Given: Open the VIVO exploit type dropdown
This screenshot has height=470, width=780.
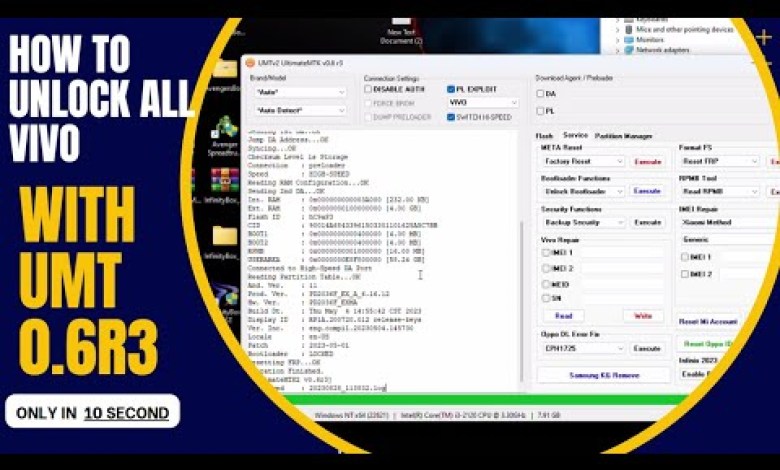Looking at the screenshot, I should point(483,102).
